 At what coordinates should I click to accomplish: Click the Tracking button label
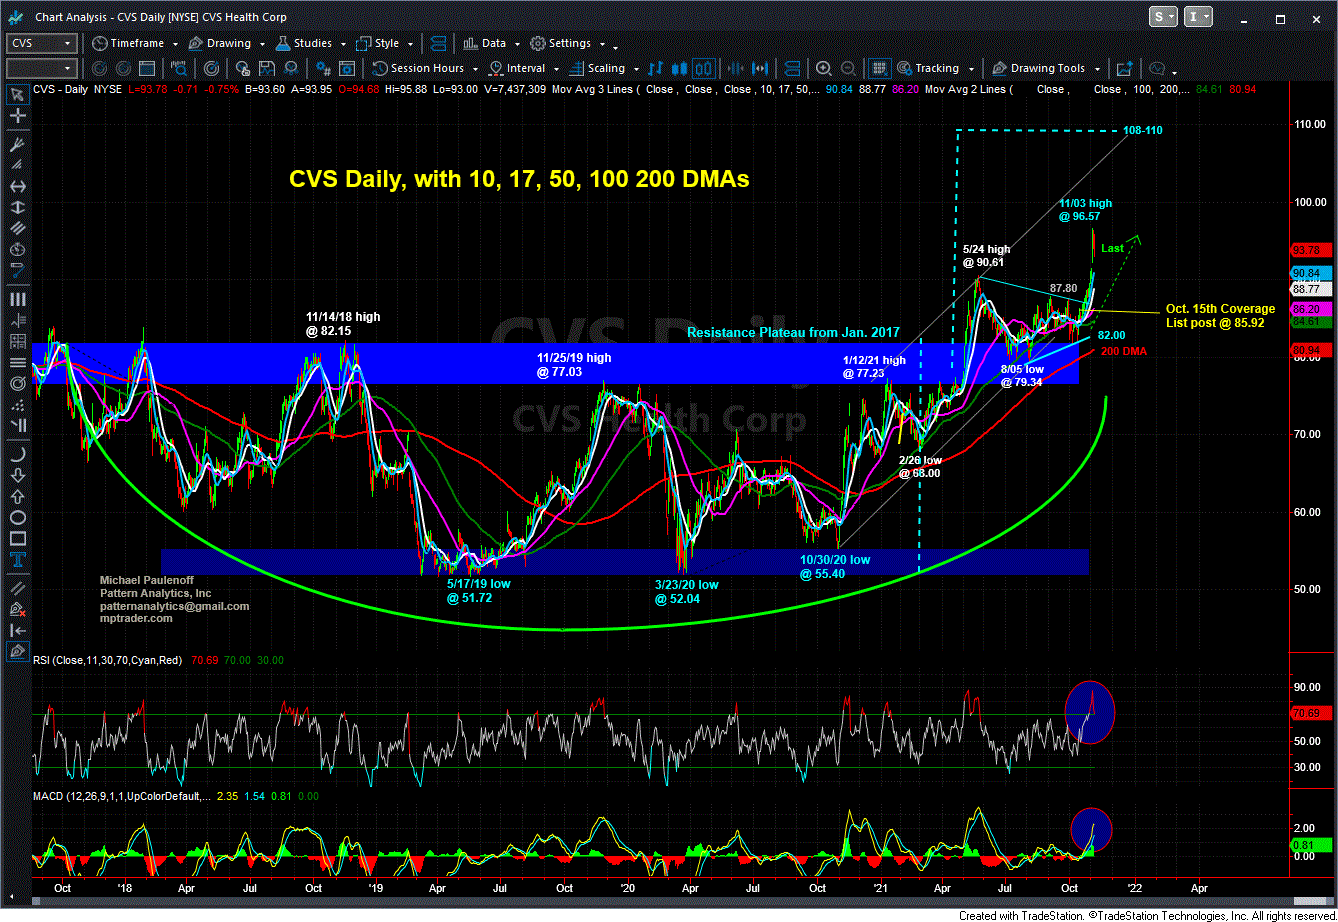pyautogui.click(x=937, y=68)
